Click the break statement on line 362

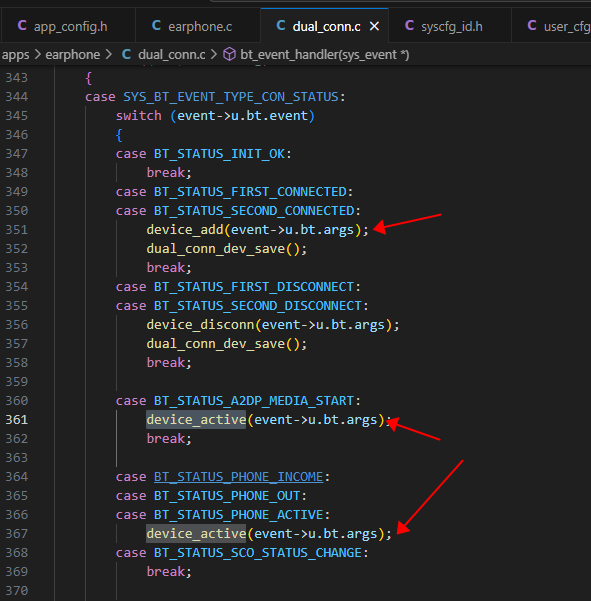pos(169,438)
